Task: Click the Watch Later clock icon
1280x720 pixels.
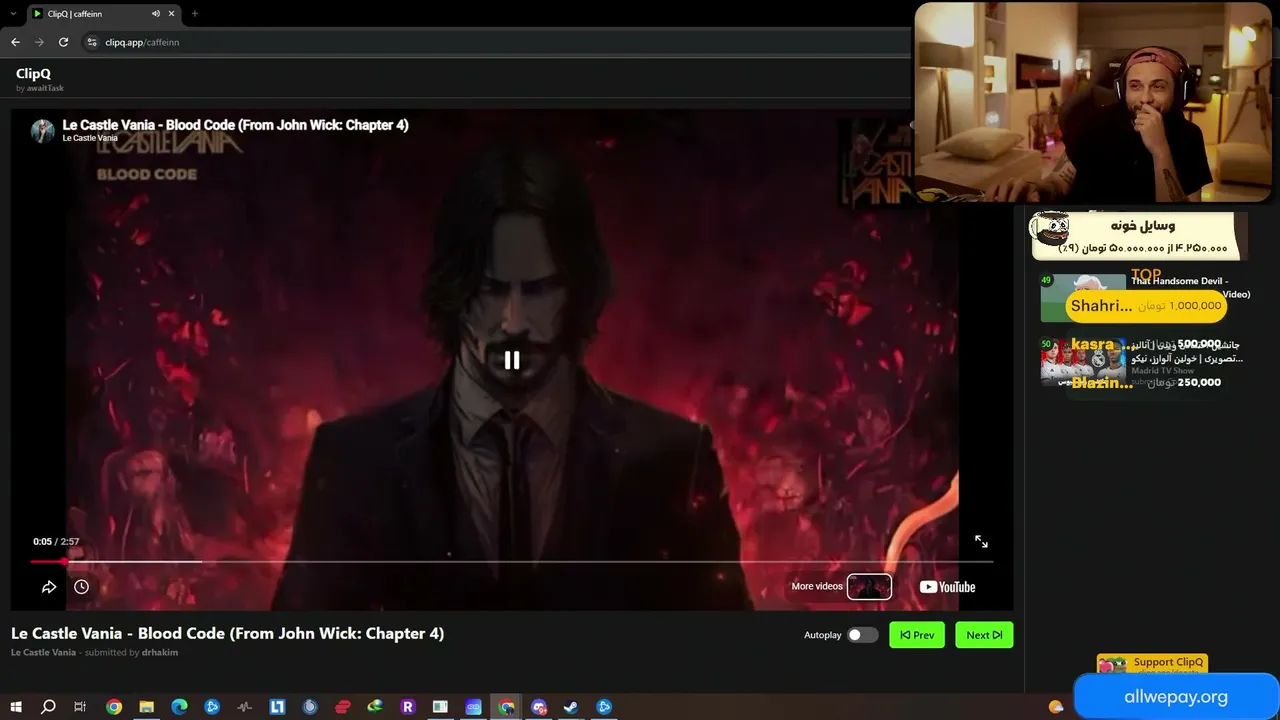Action: (81, 587)
